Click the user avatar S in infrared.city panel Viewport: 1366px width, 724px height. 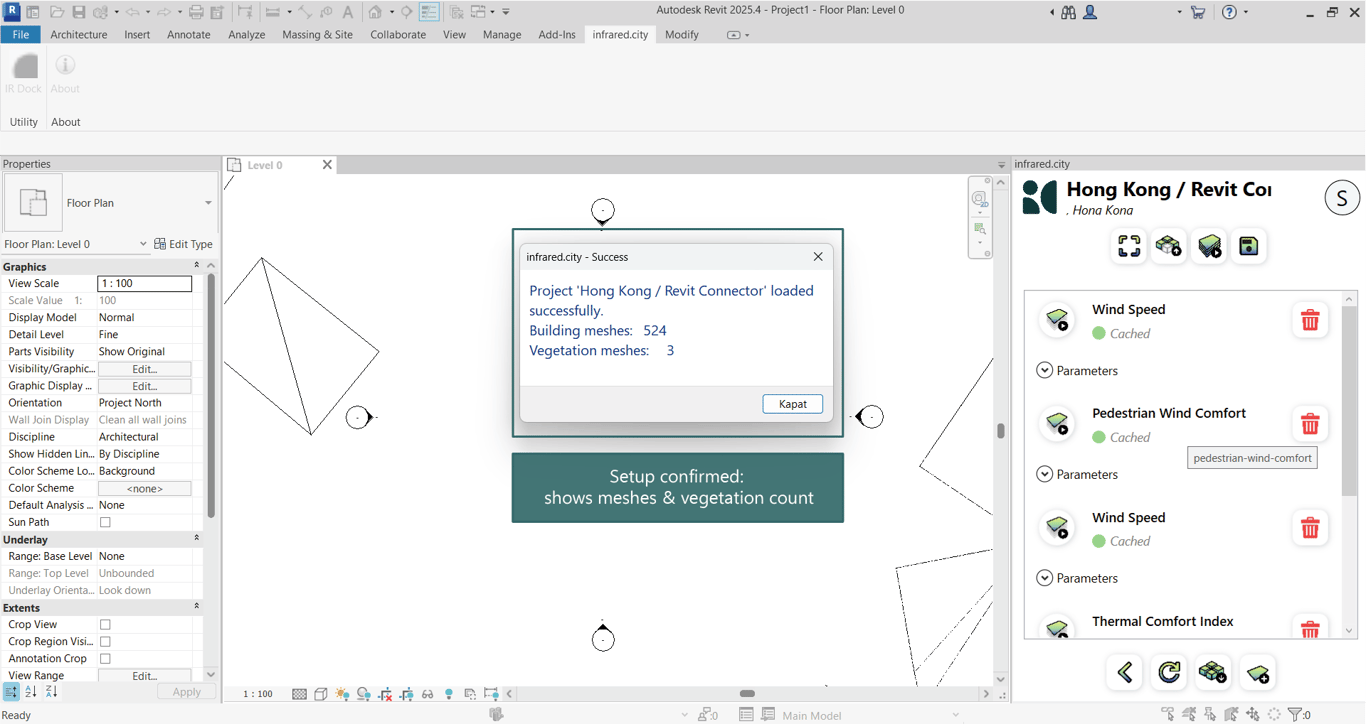[1342, 197]
